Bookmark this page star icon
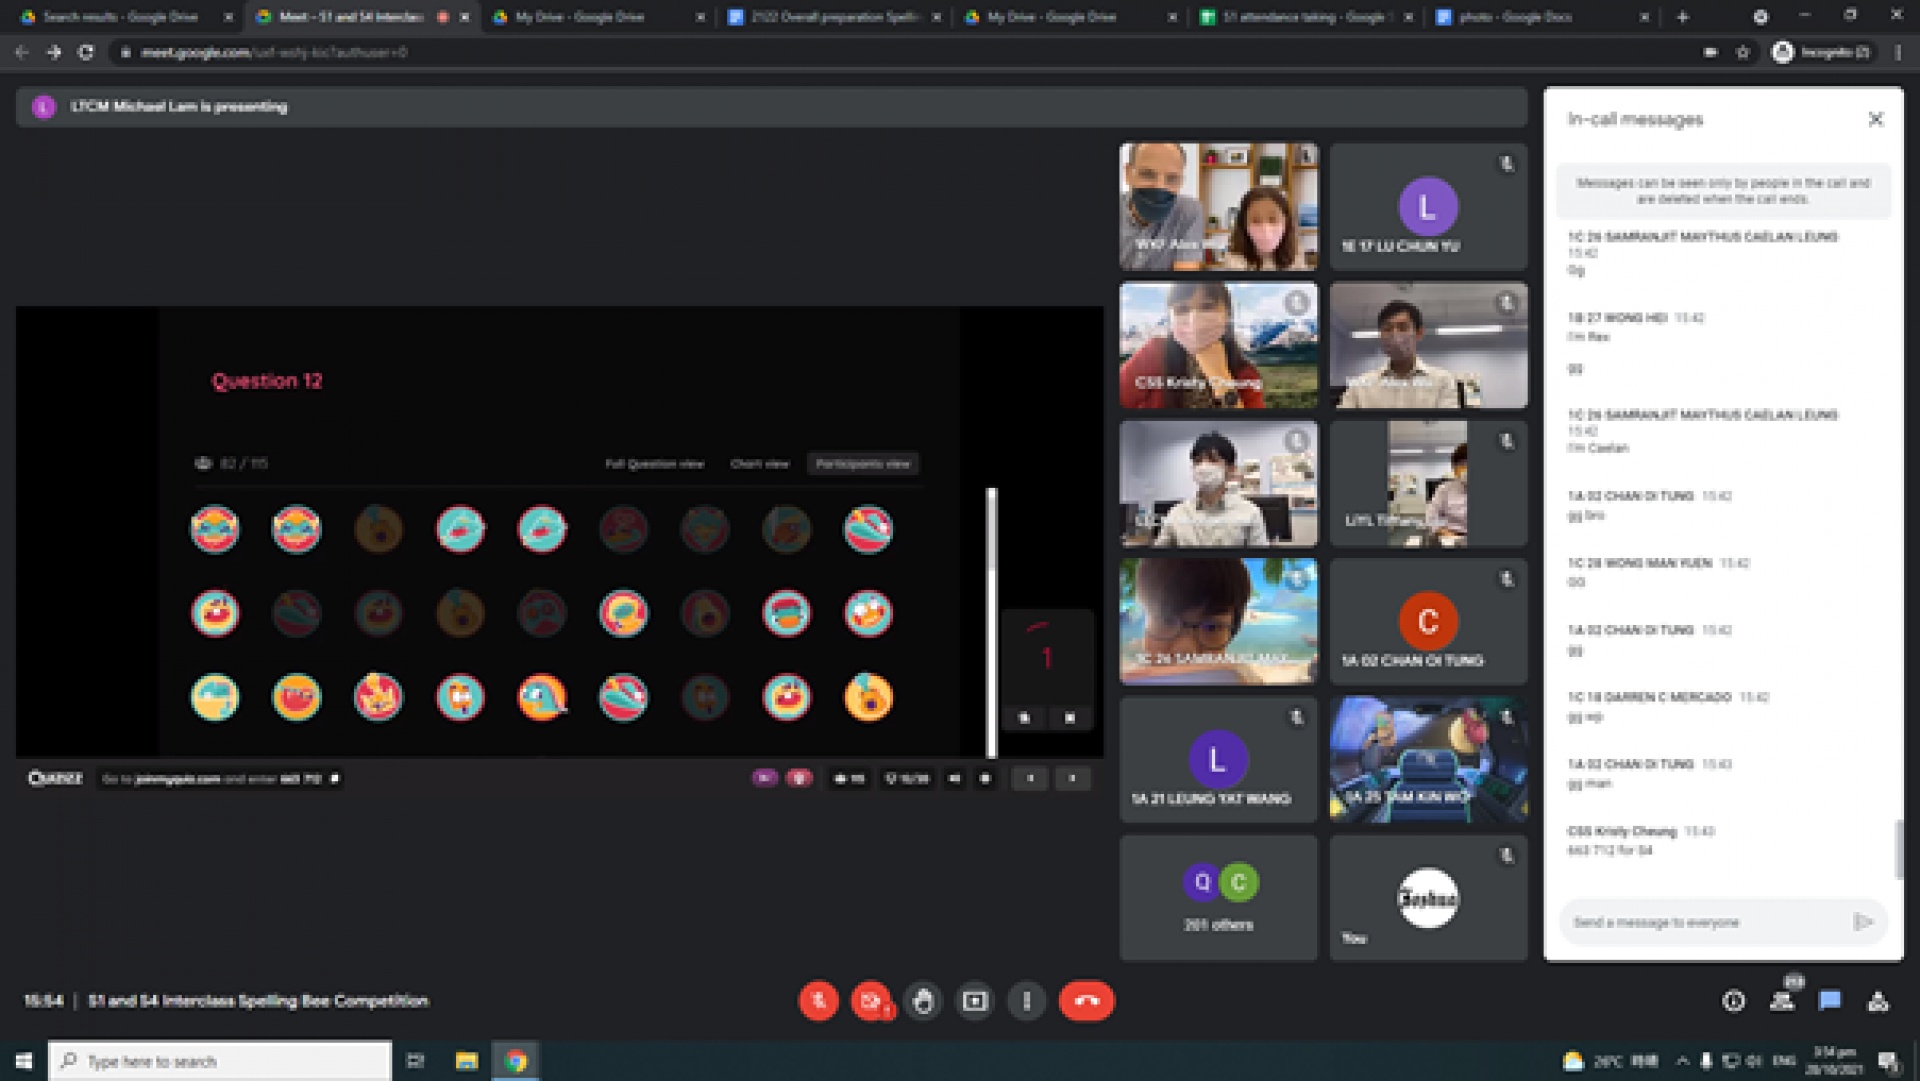The image size is (1920, 1081). (1743, 53)
